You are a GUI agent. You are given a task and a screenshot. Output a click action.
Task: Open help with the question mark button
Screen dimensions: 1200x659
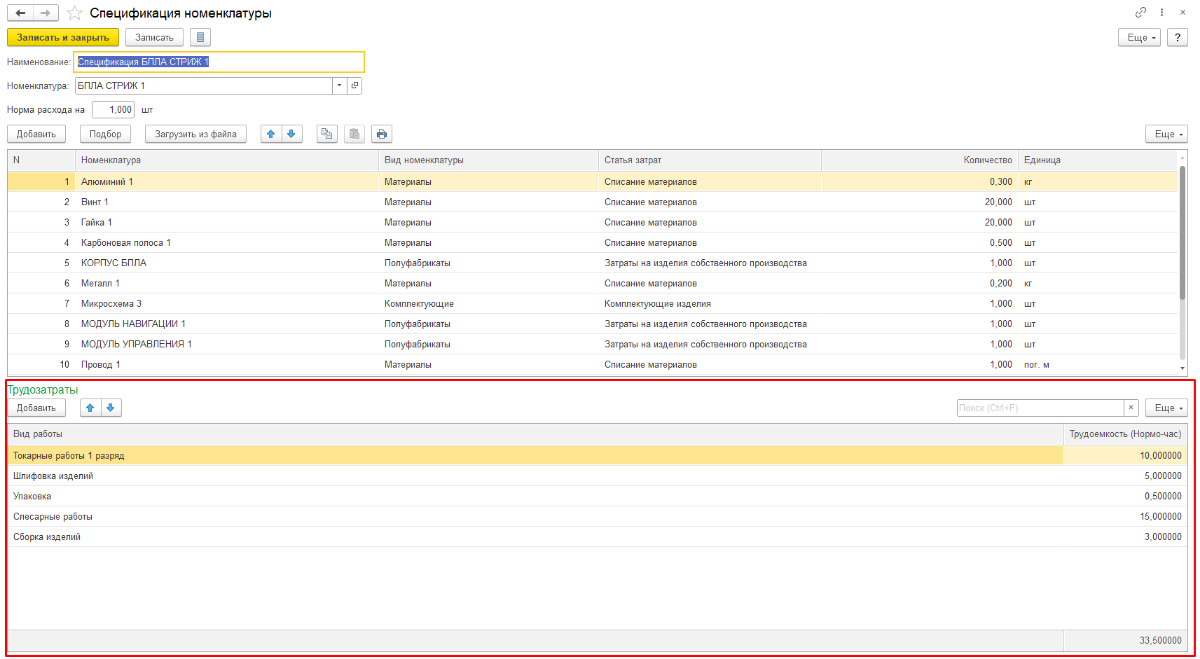pos(1177,37)
